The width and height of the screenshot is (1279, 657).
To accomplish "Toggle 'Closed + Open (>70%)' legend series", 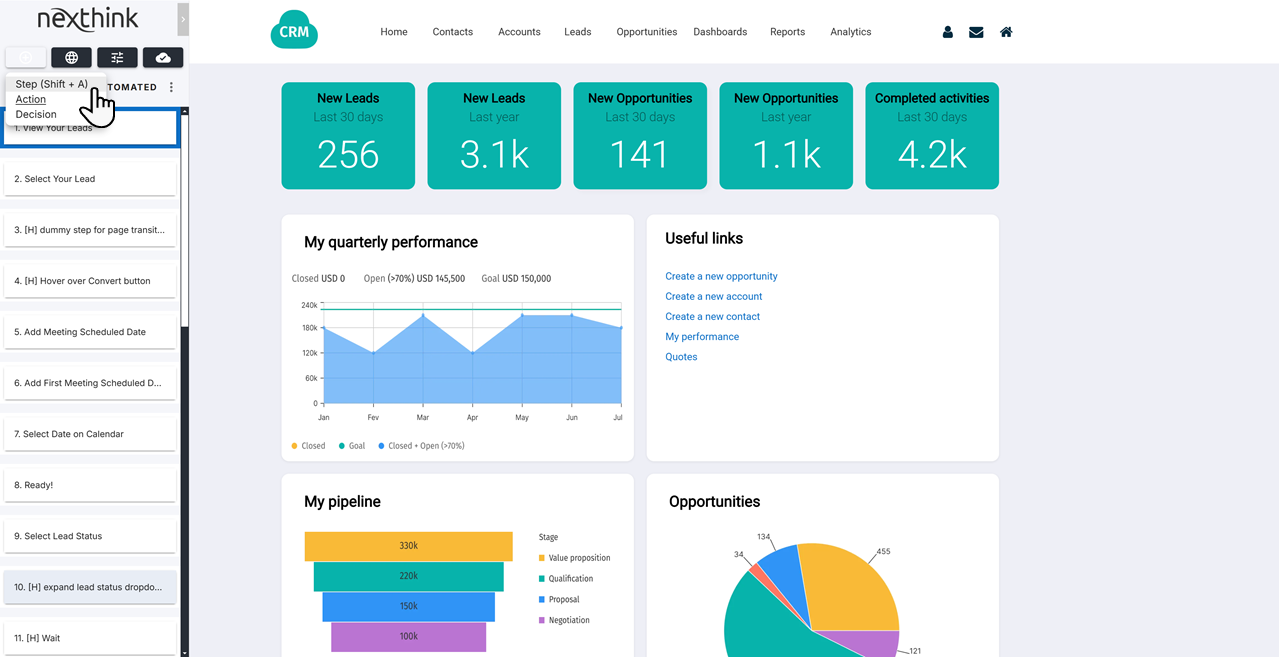I will point(421,446).
